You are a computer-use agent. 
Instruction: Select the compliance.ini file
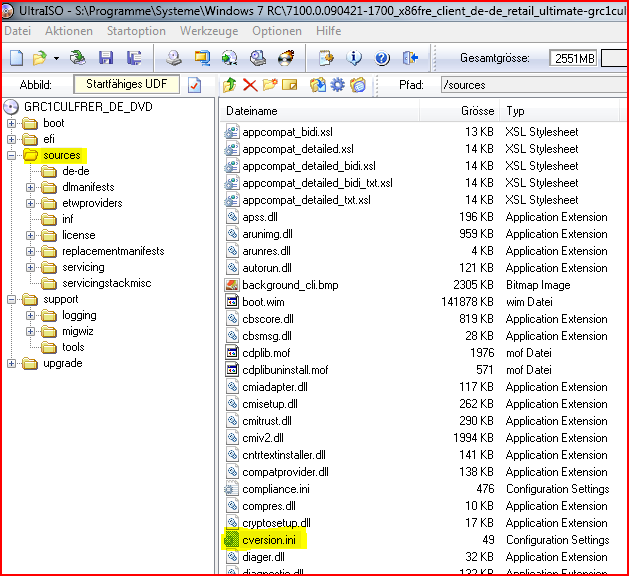pos(276,489)
